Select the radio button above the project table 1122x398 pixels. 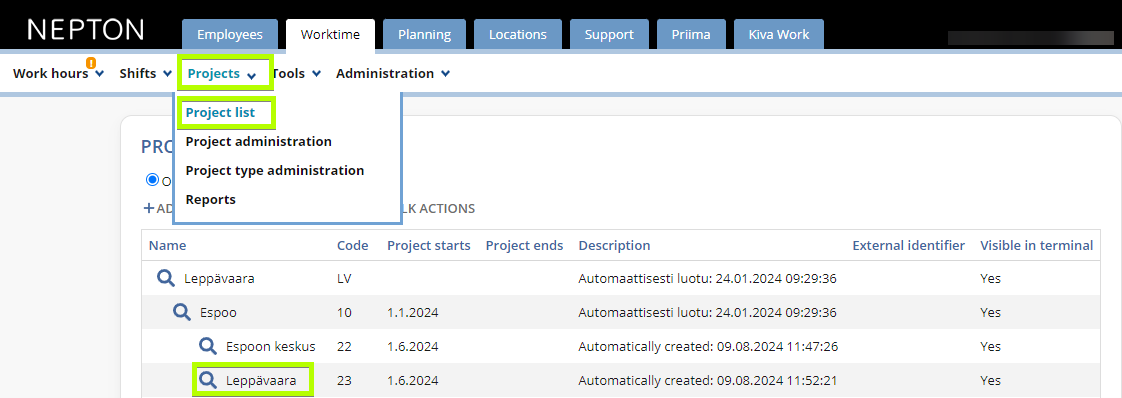[152, 180]
